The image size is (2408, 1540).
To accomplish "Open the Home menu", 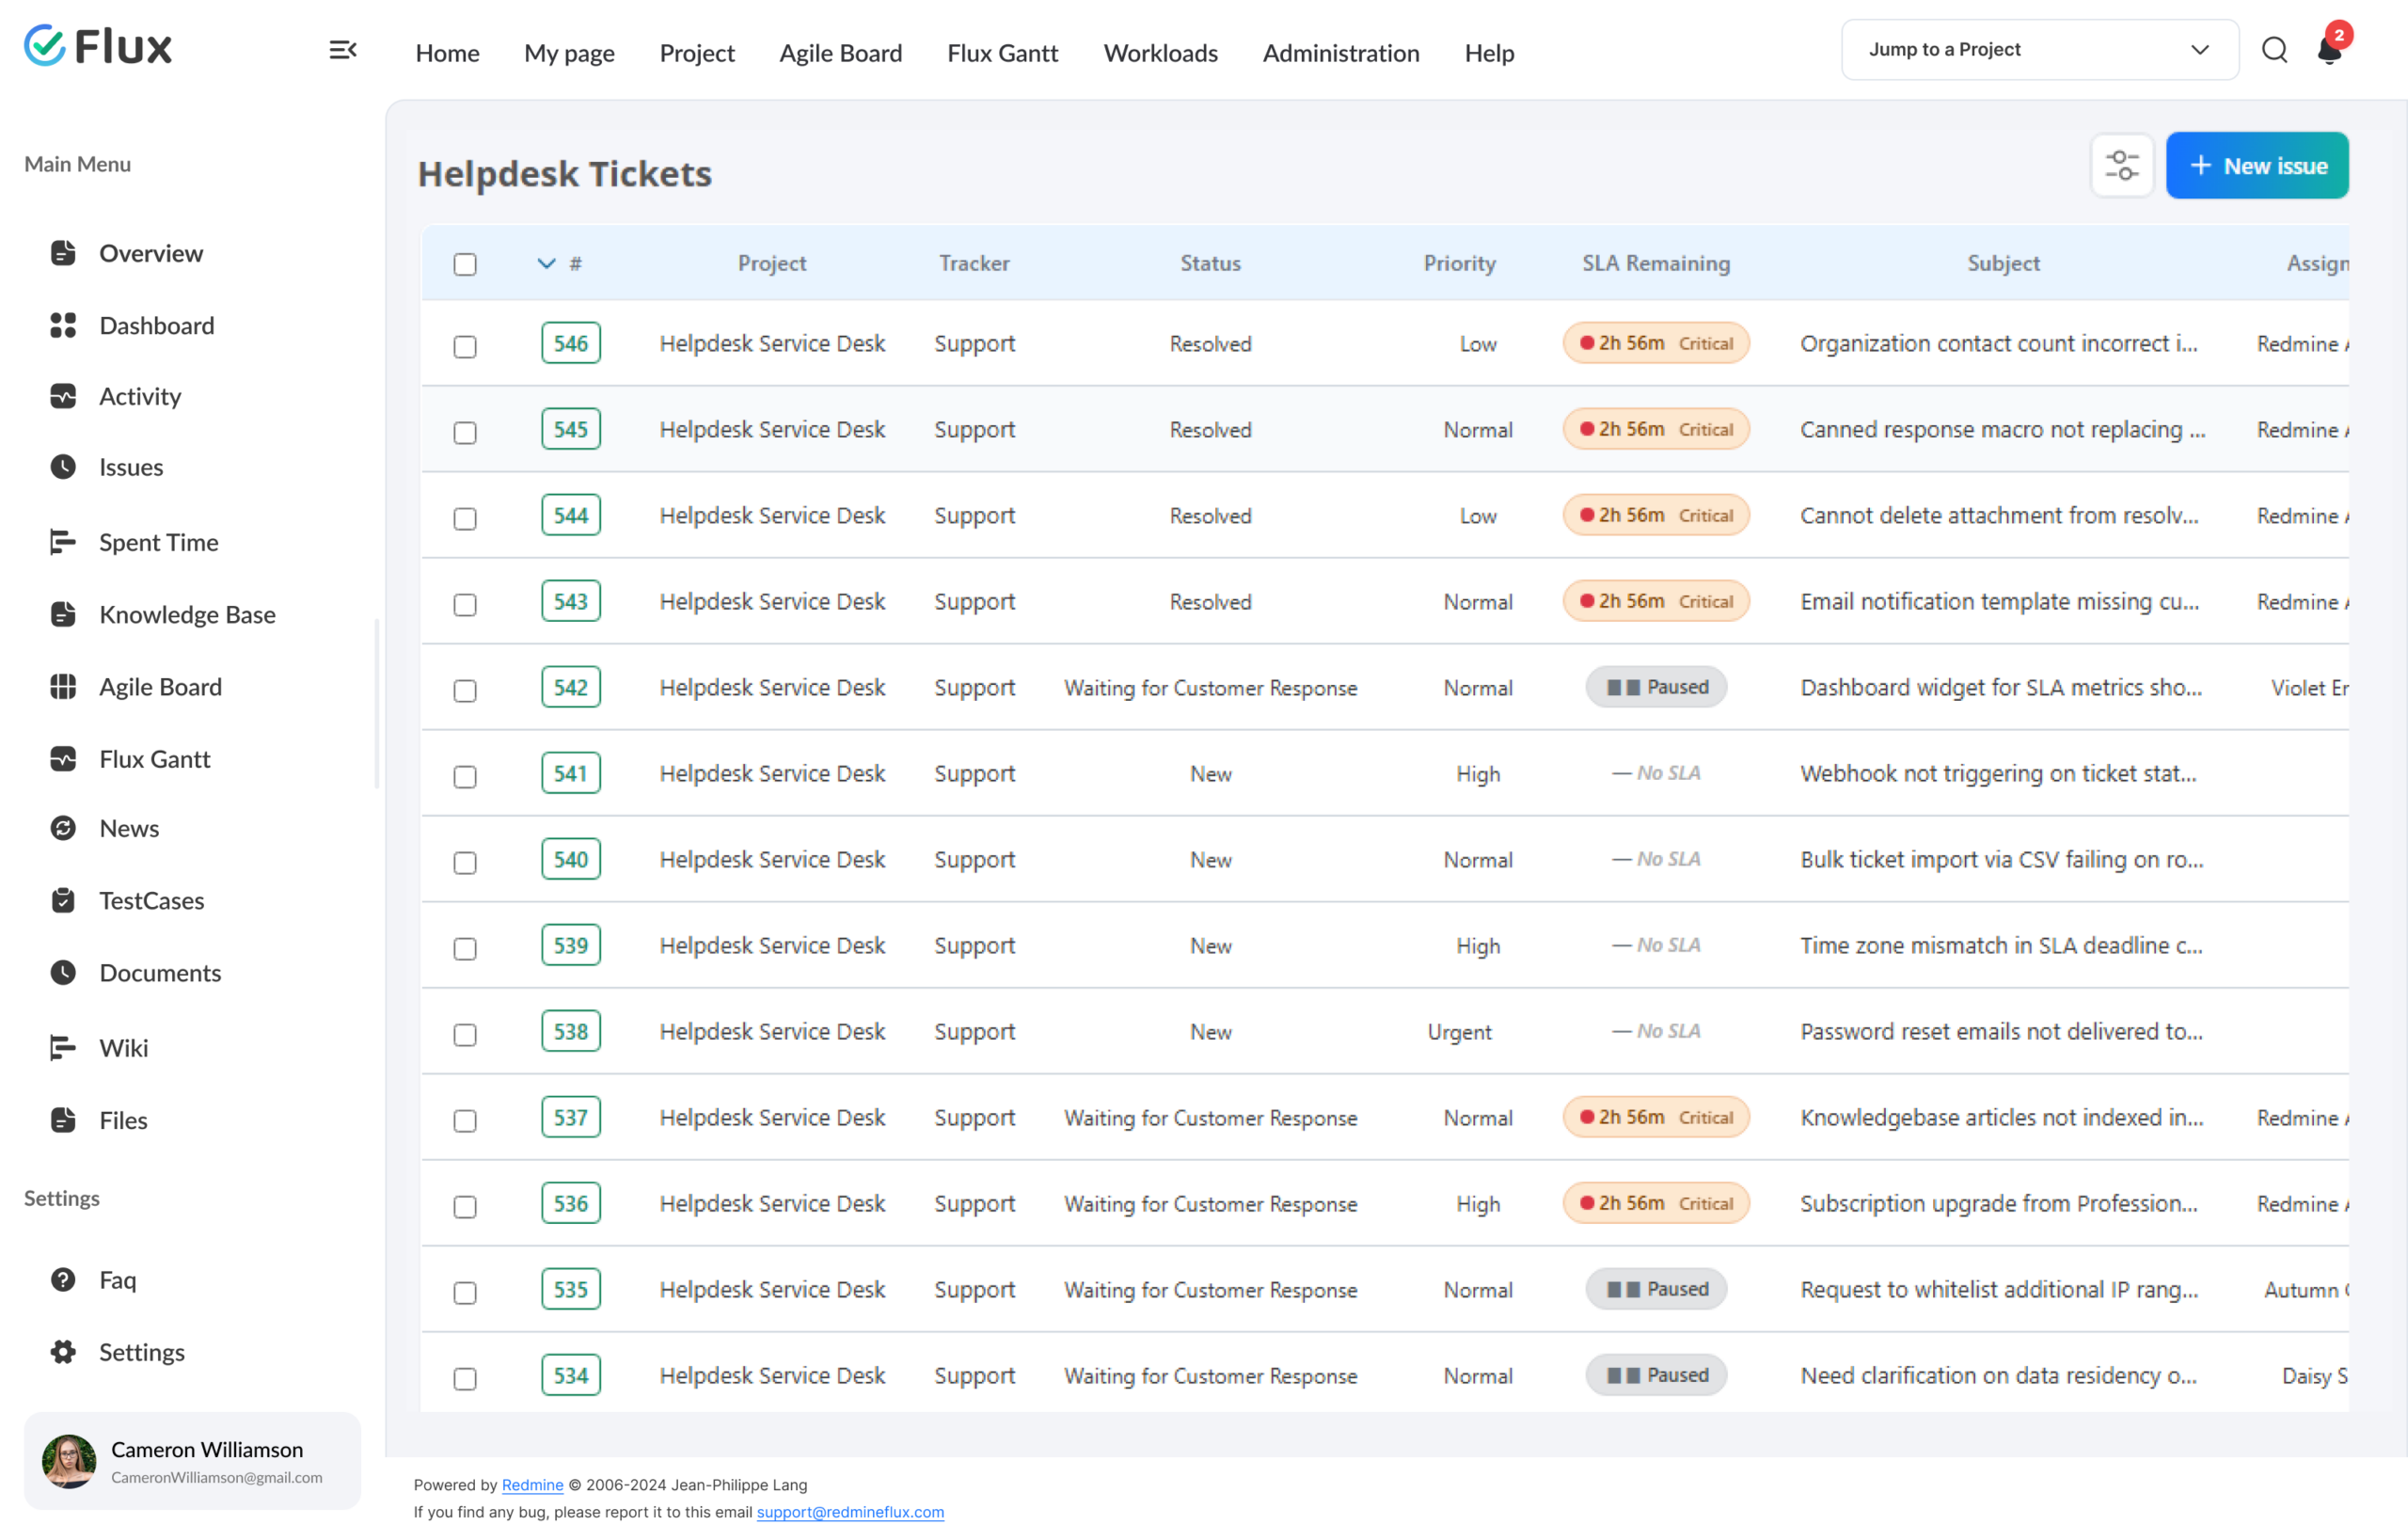I will tap(447, 53).
